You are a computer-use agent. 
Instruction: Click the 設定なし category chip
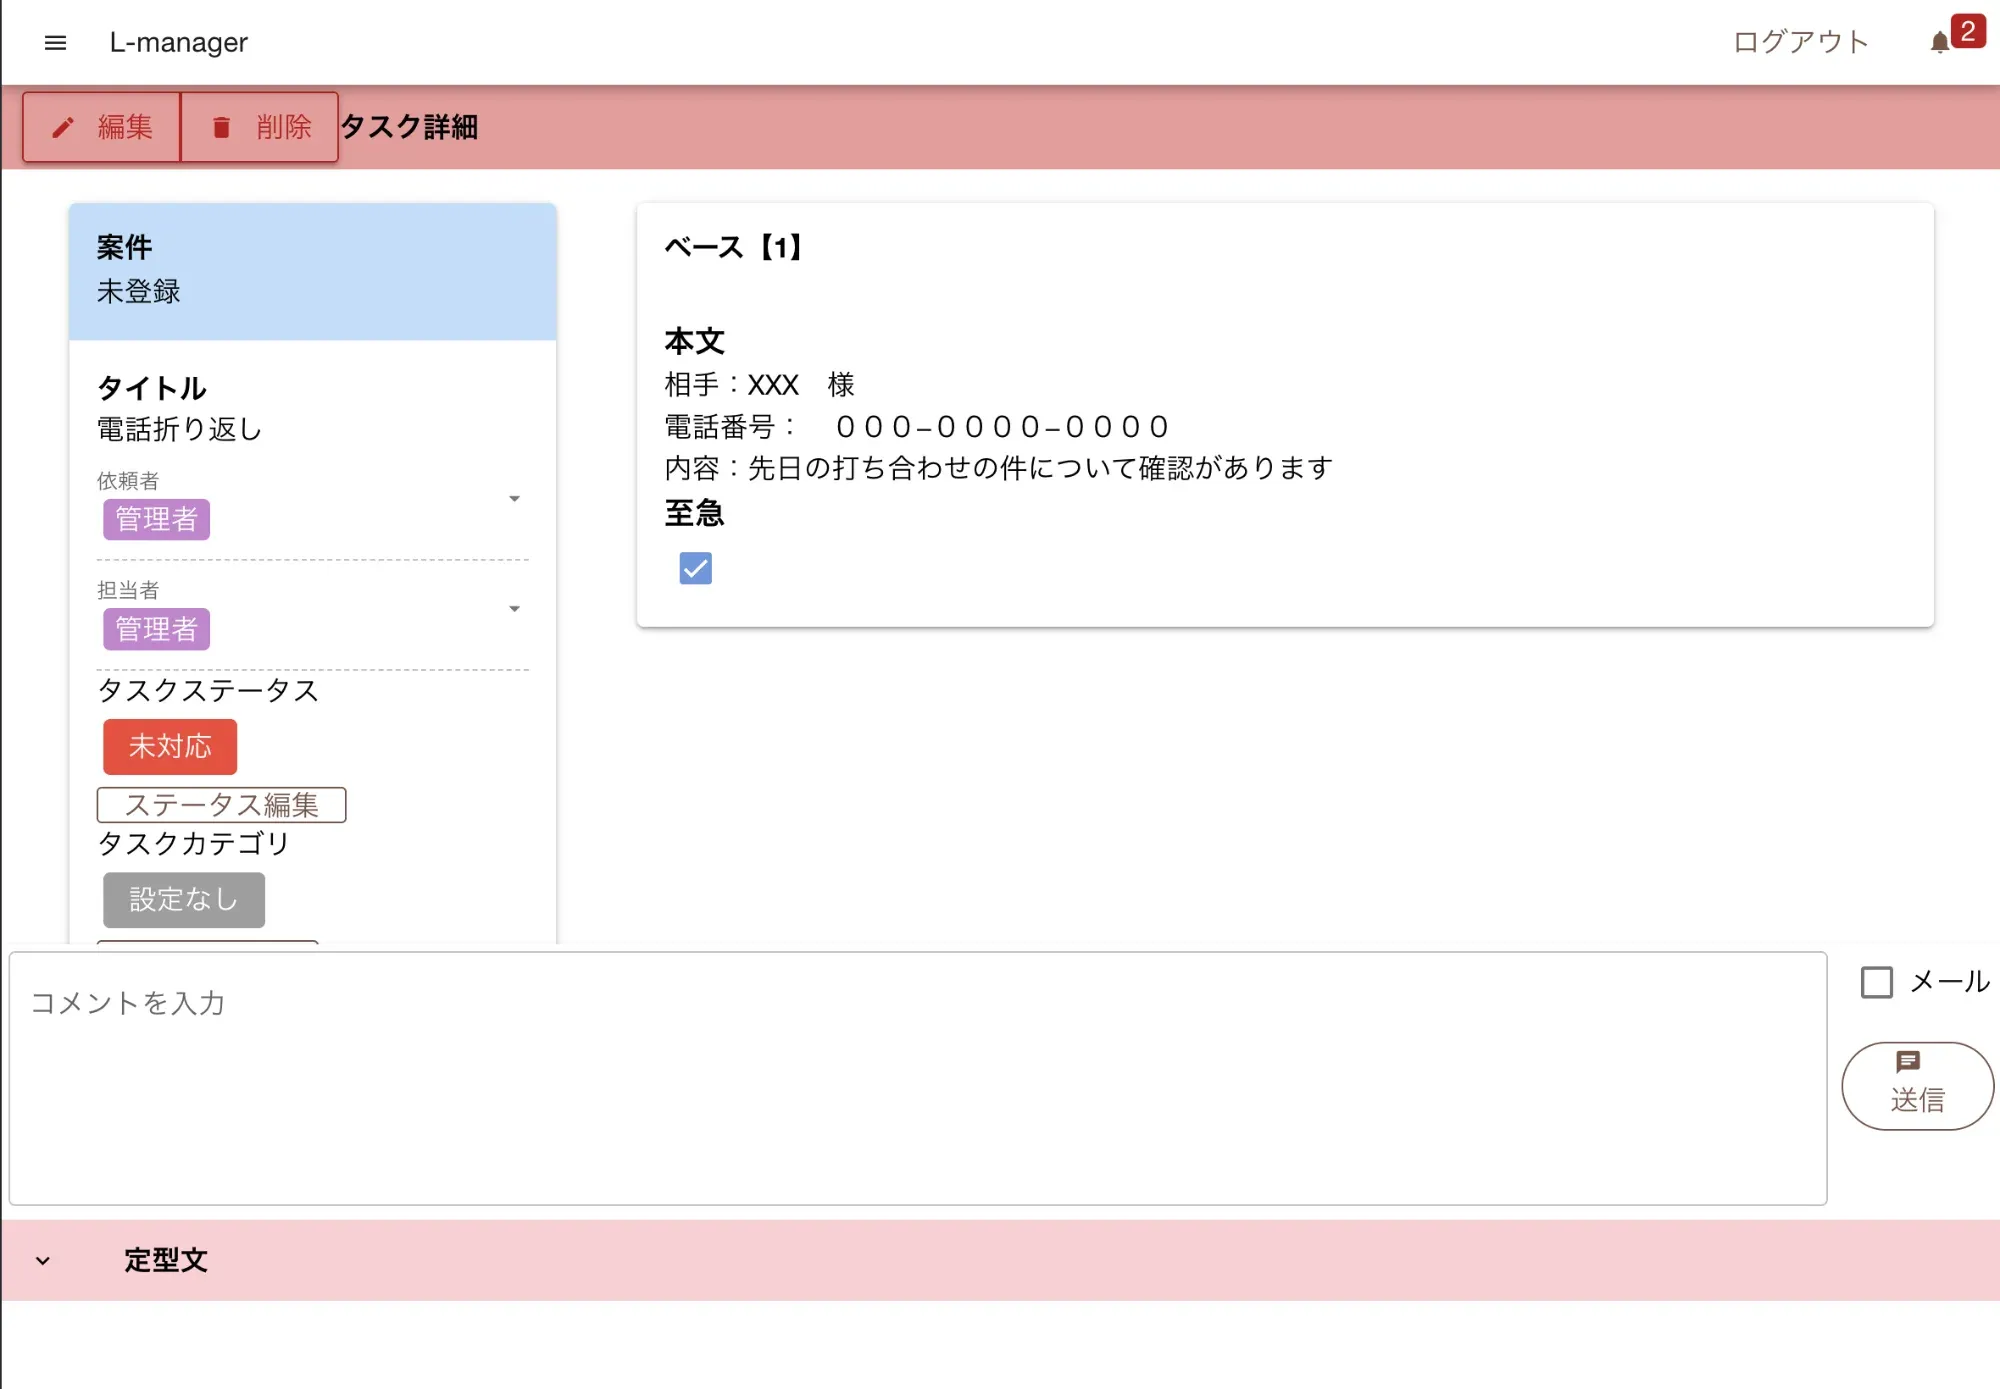point(183,899)
